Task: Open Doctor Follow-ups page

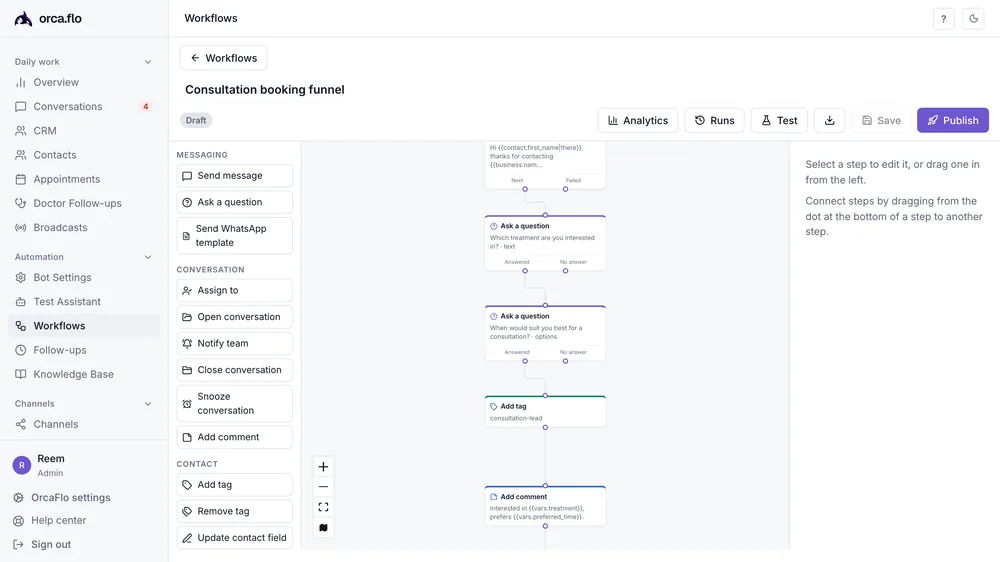Action: pos(84,203)
